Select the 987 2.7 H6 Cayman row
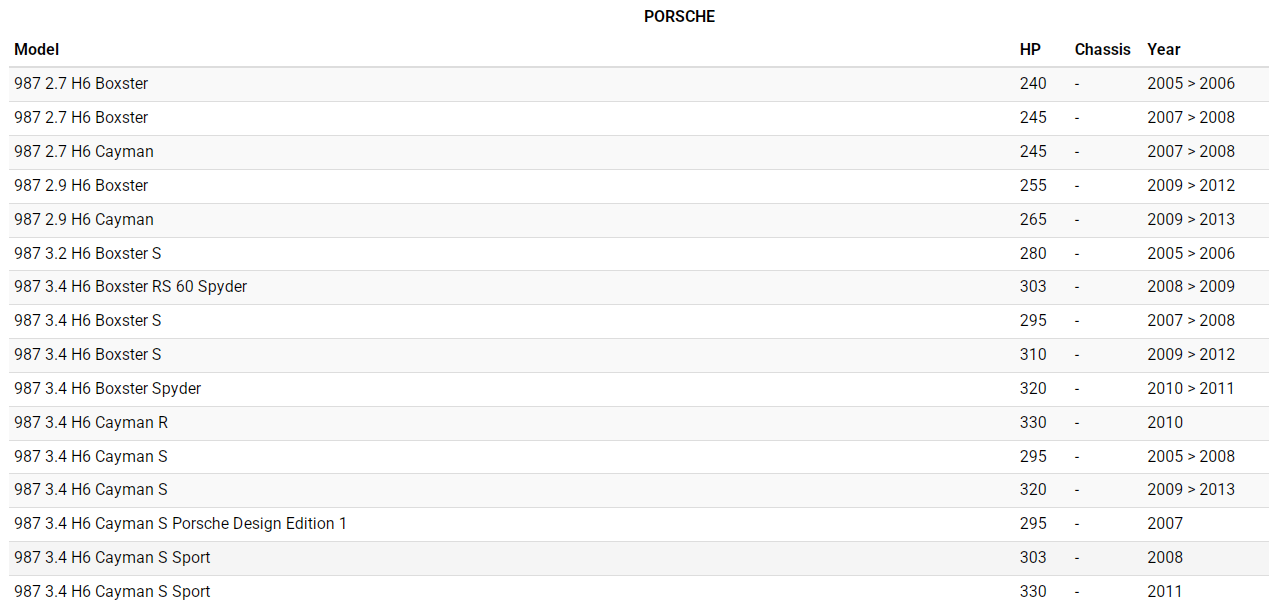1269x609 pixels. pyautogui.click(x=84, y=152)
